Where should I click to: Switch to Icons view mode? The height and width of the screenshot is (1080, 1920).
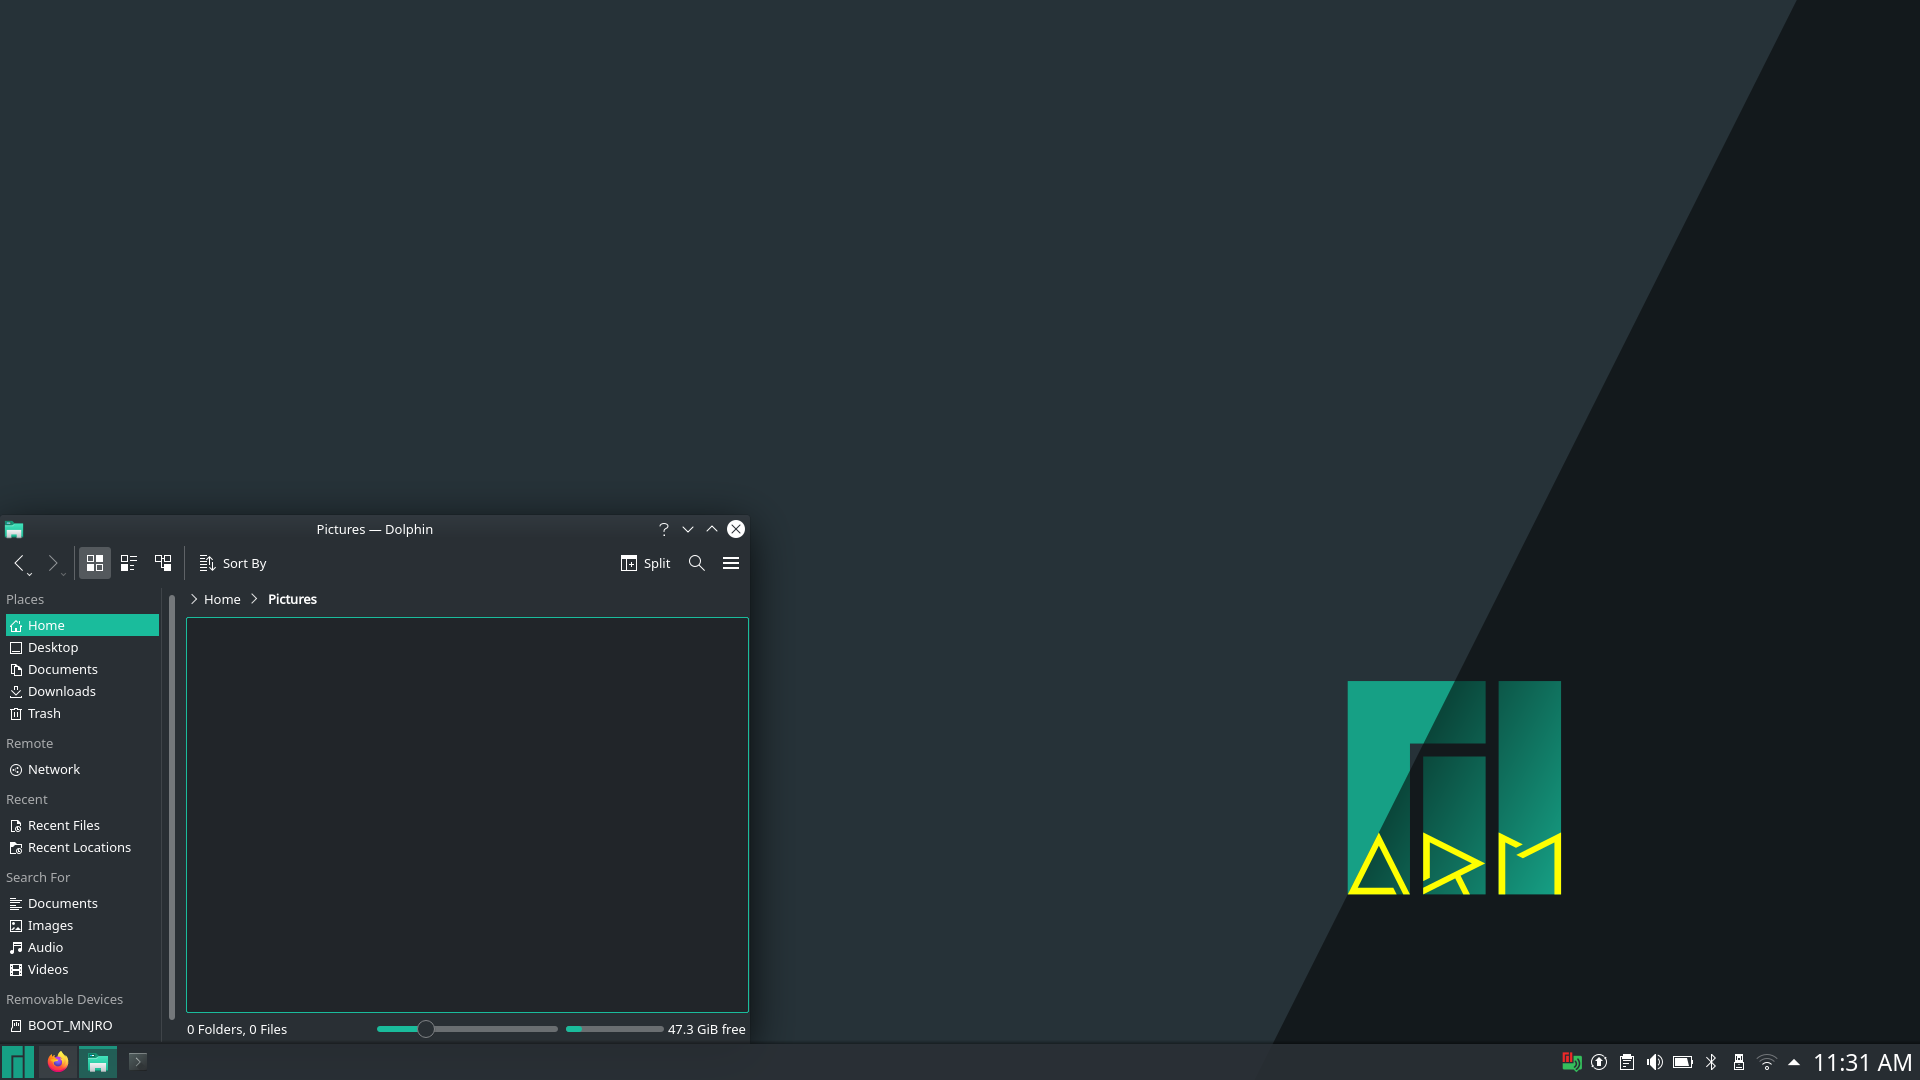tap(95, 563)
